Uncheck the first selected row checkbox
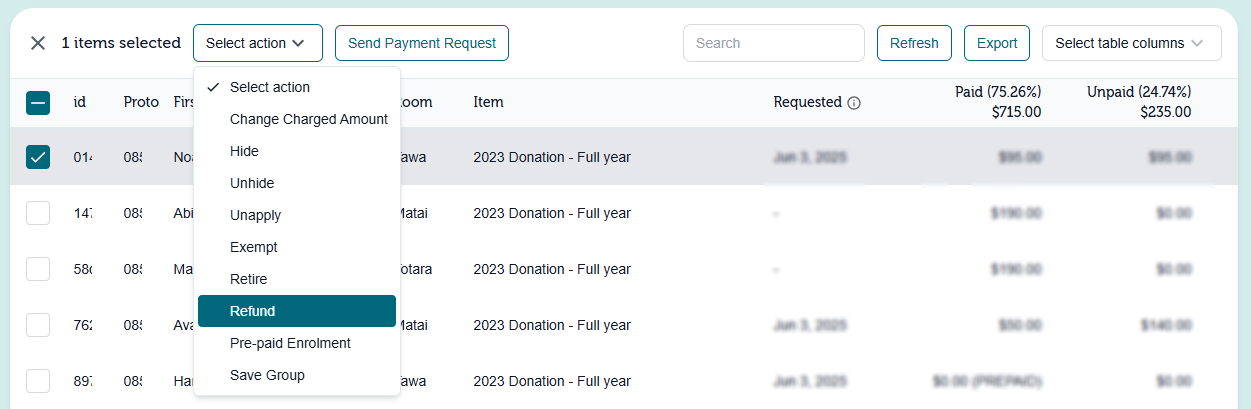1251x409 pixels. [38, 157]
